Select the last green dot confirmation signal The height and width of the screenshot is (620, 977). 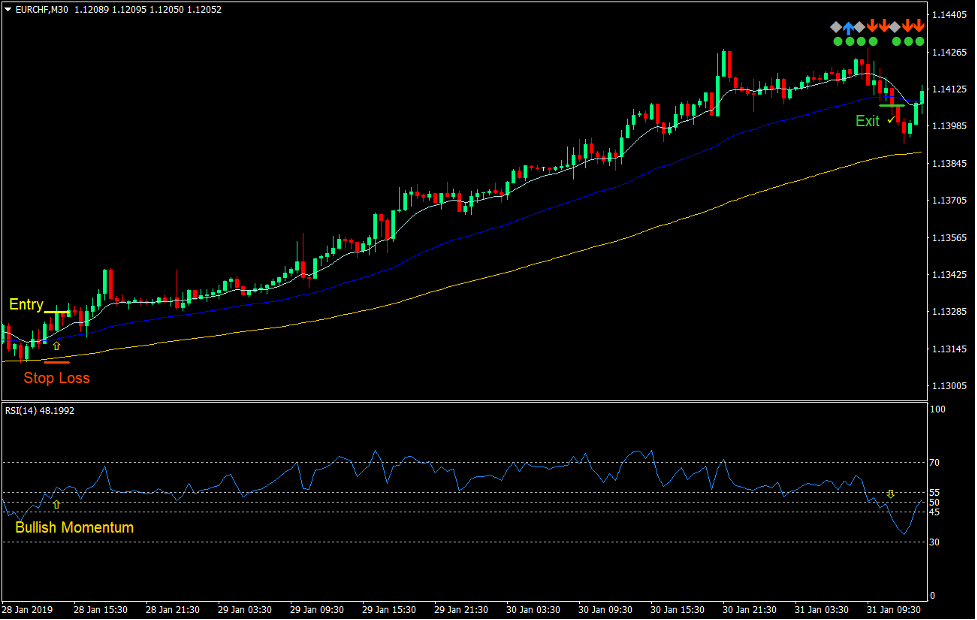[920, 41]
